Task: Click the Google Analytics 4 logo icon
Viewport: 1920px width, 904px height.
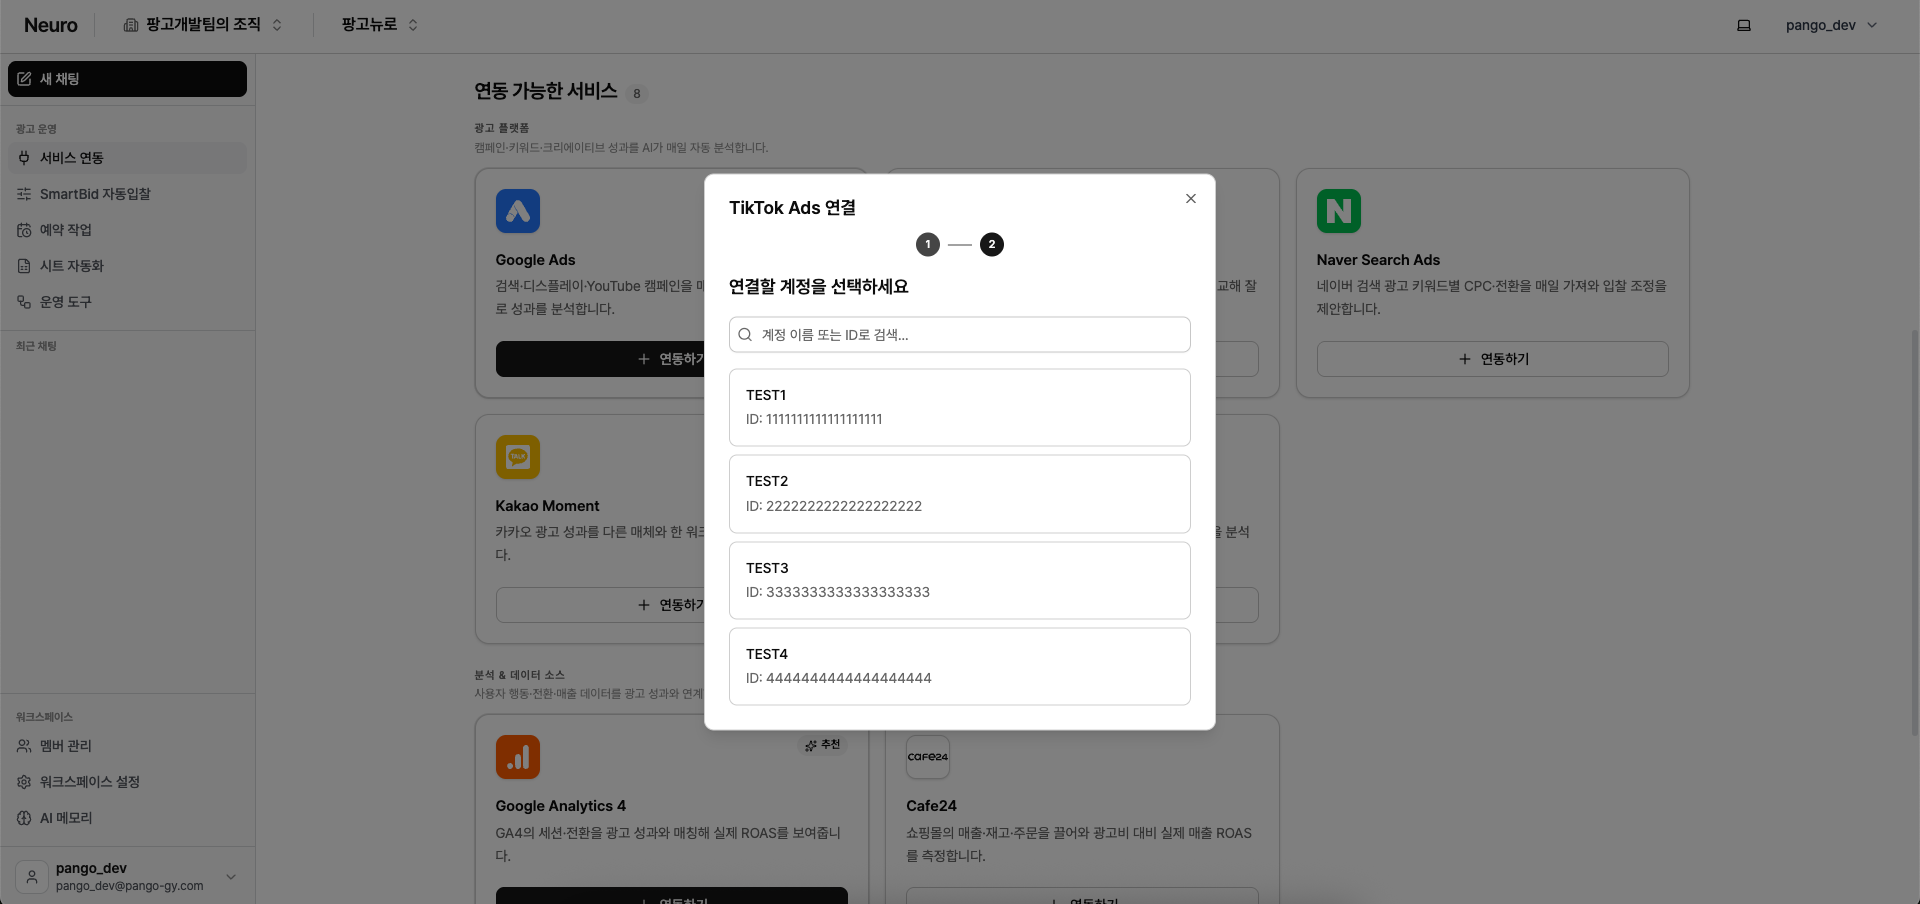Action: tap(518, 757)
